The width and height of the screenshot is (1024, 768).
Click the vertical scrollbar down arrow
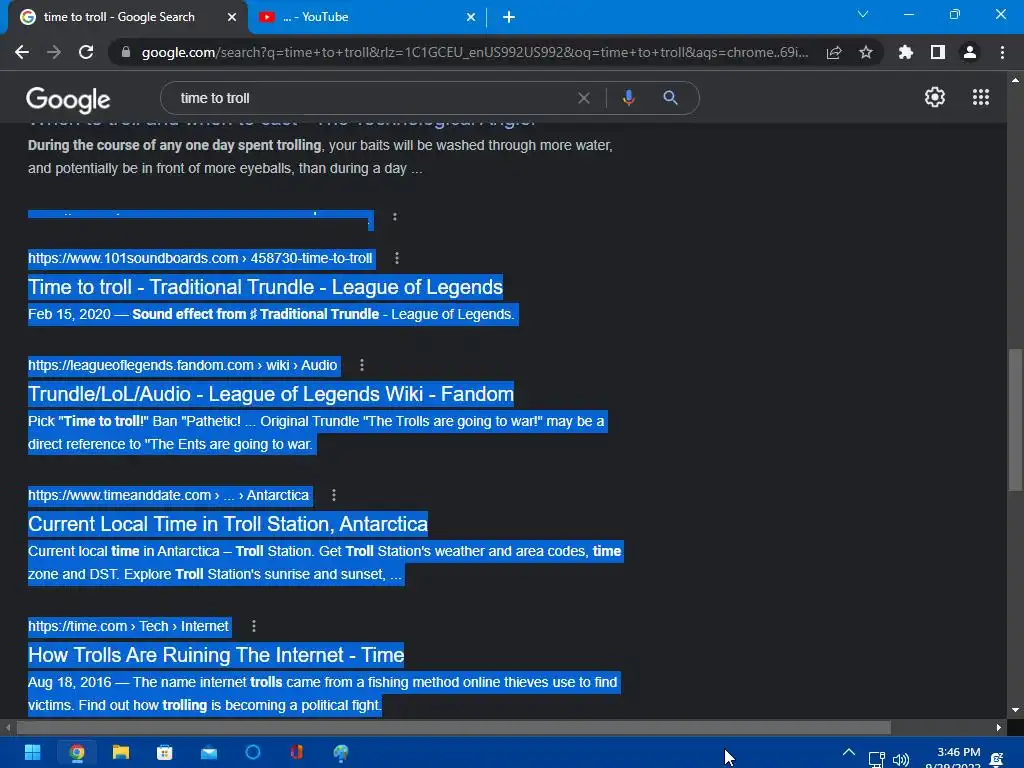(1015, 710)
